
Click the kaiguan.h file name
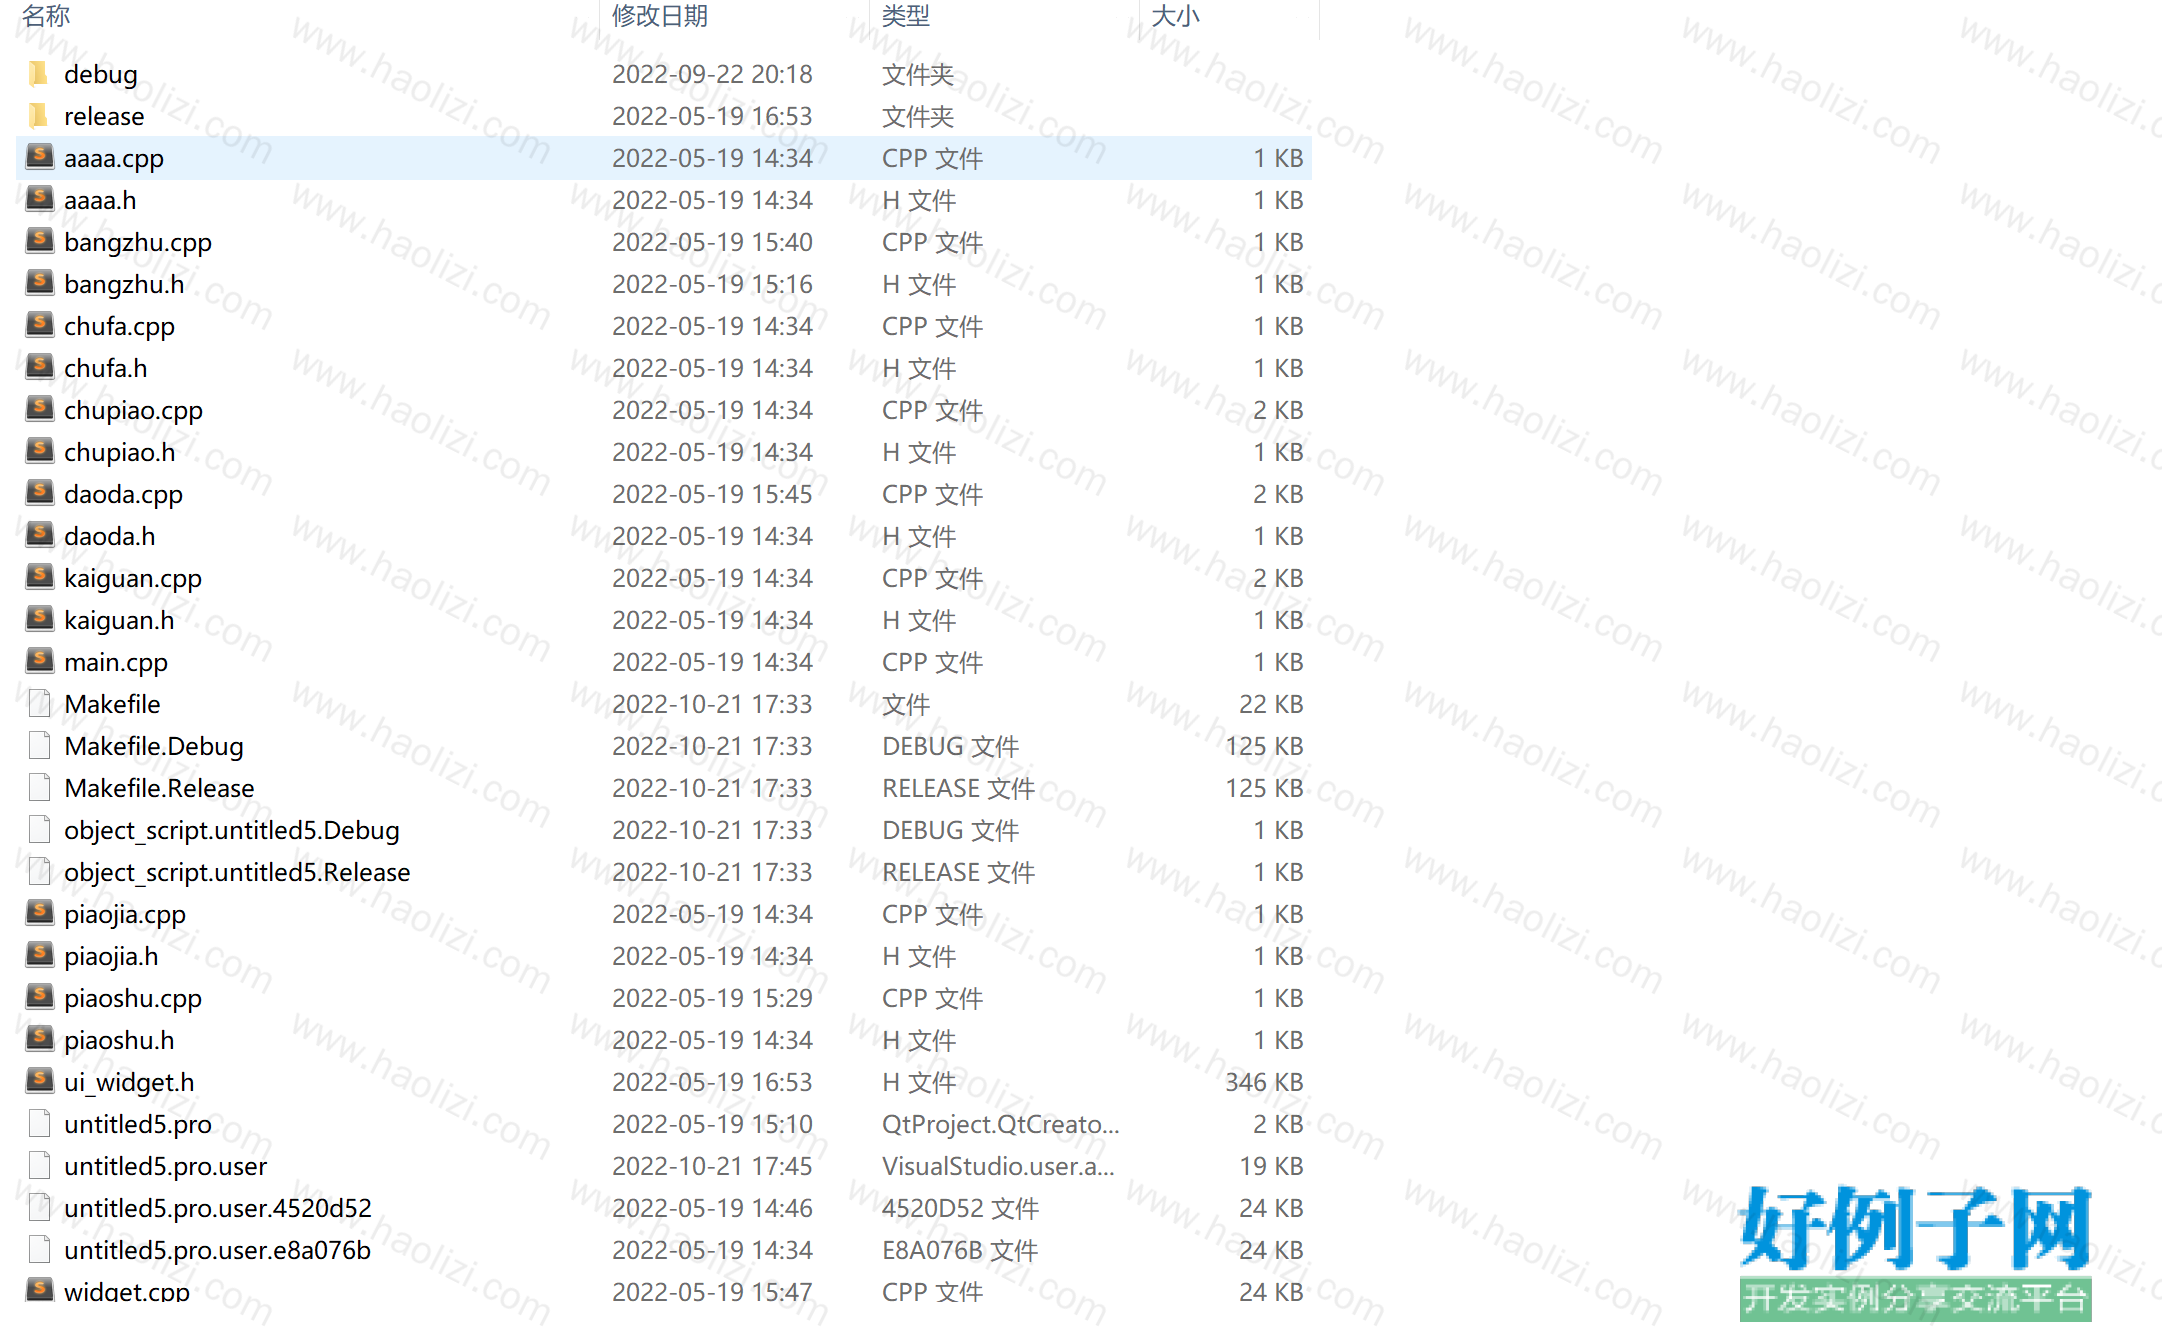pyautogui.click(x=119, y=620)
